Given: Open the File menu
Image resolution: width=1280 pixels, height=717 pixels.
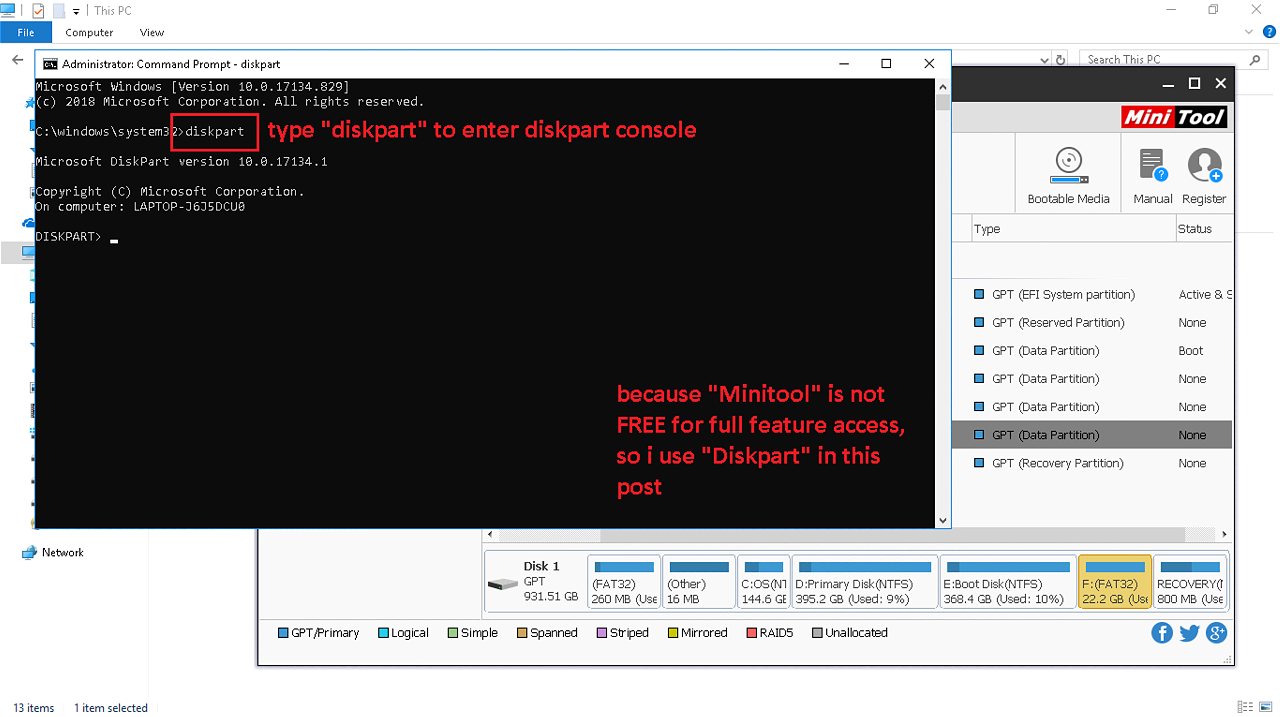Looking at the screenshot, I should tap(26, 33).
